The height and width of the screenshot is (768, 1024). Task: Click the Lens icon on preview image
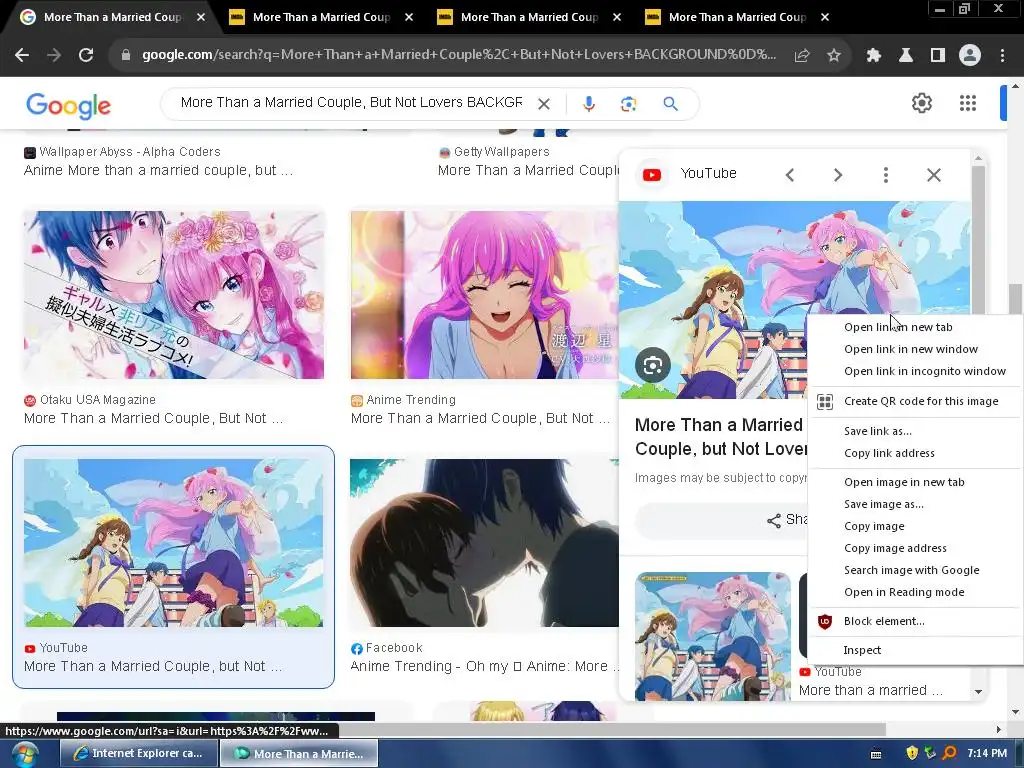click(x=652, y=365)
